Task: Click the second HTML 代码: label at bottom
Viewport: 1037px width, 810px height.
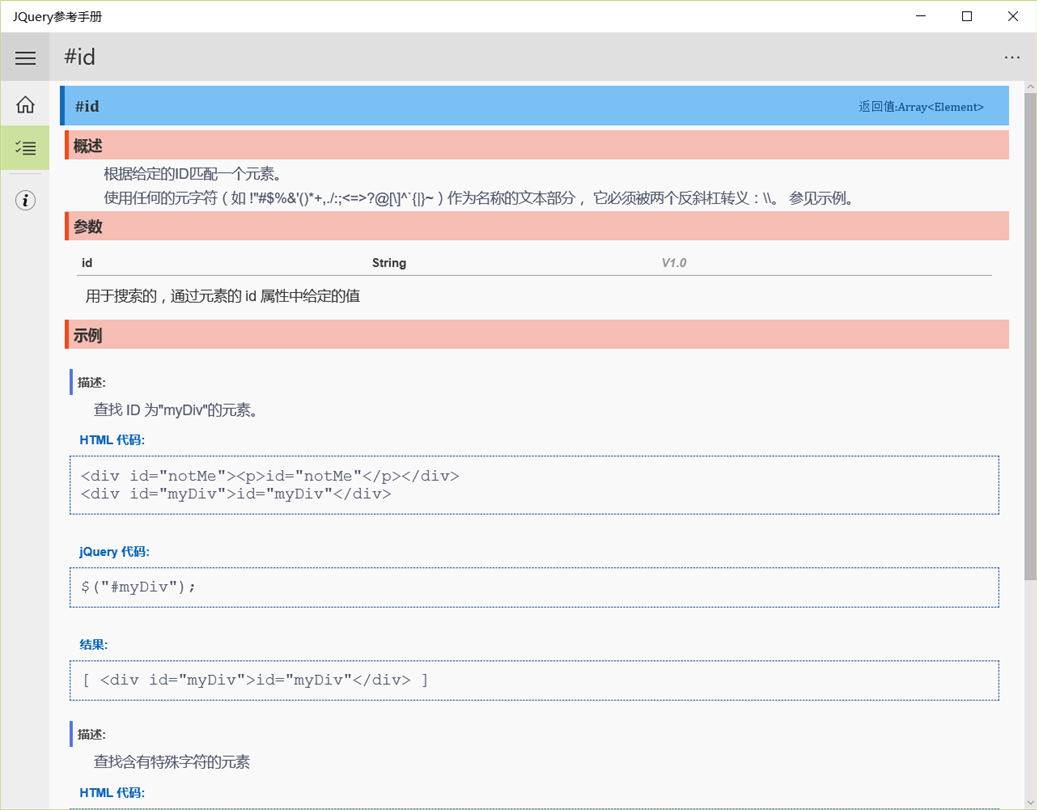Action: click(x=112, y=792)
